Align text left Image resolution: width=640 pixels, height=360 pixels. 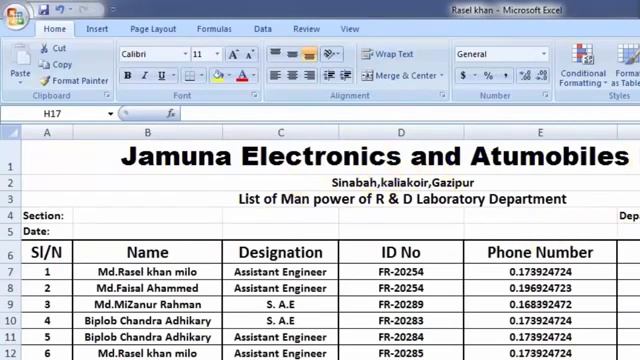click(x=276, y=76)
